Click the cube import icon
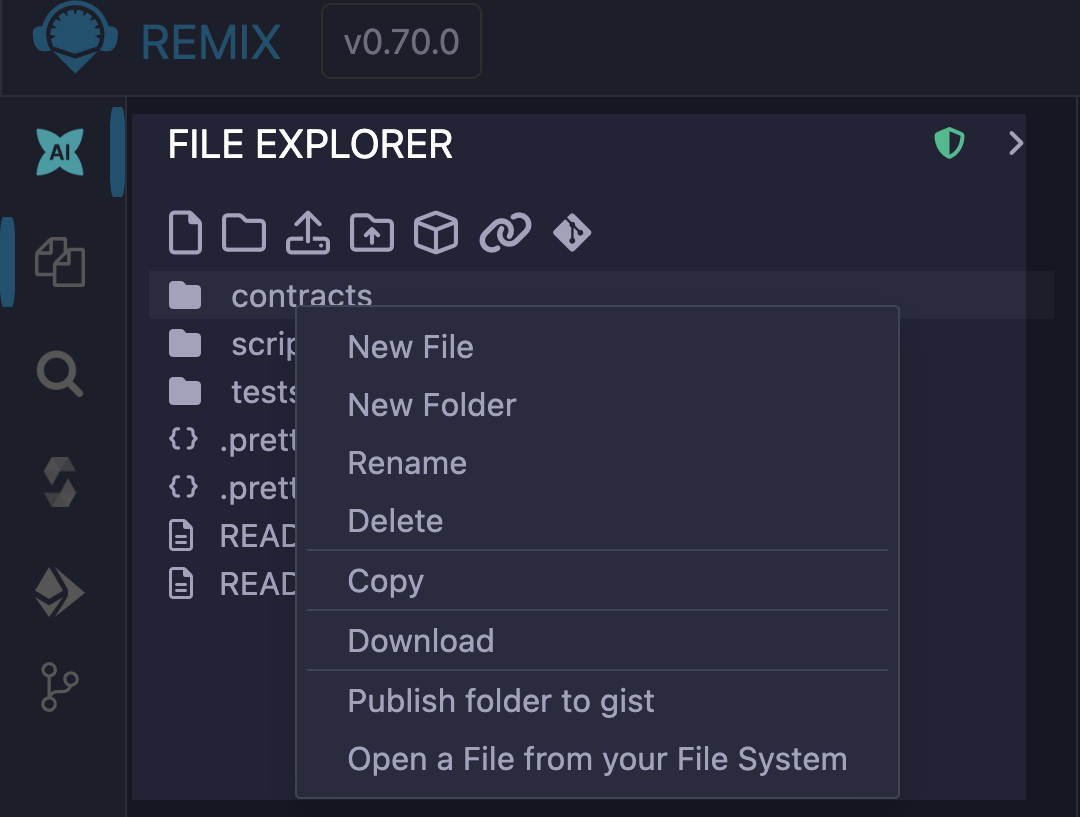This screenshot has height=817, width=1080. [435, 233]
